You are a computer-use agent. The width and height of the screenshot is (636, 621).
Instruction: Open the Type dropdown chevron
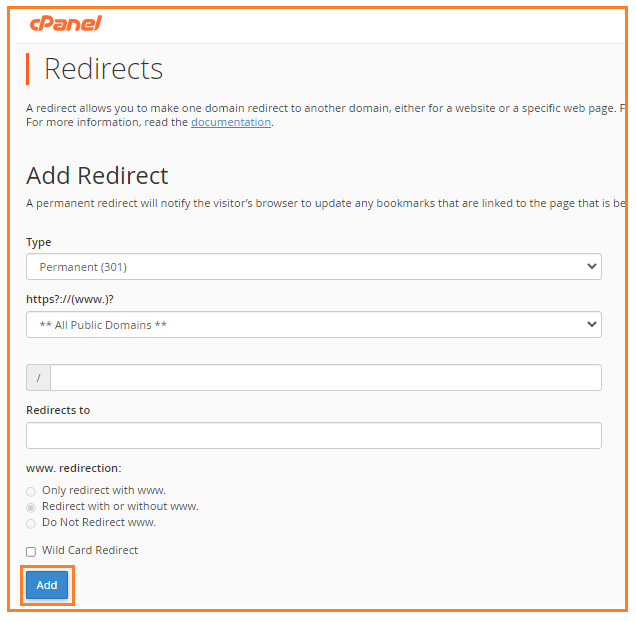tap(591, 266)
